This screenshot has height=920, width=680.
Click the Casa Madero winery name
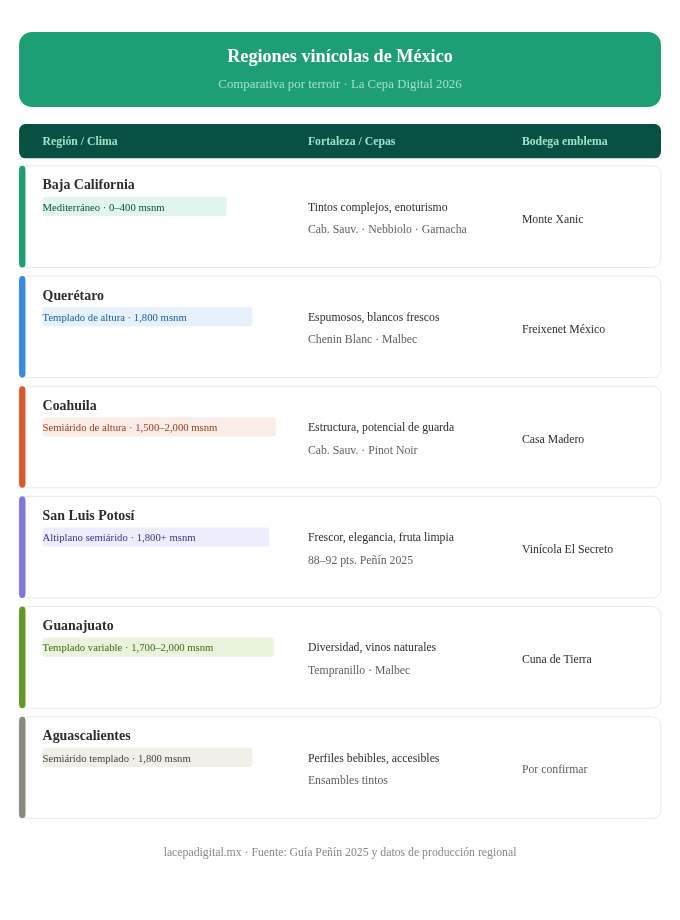pos(553,439)
